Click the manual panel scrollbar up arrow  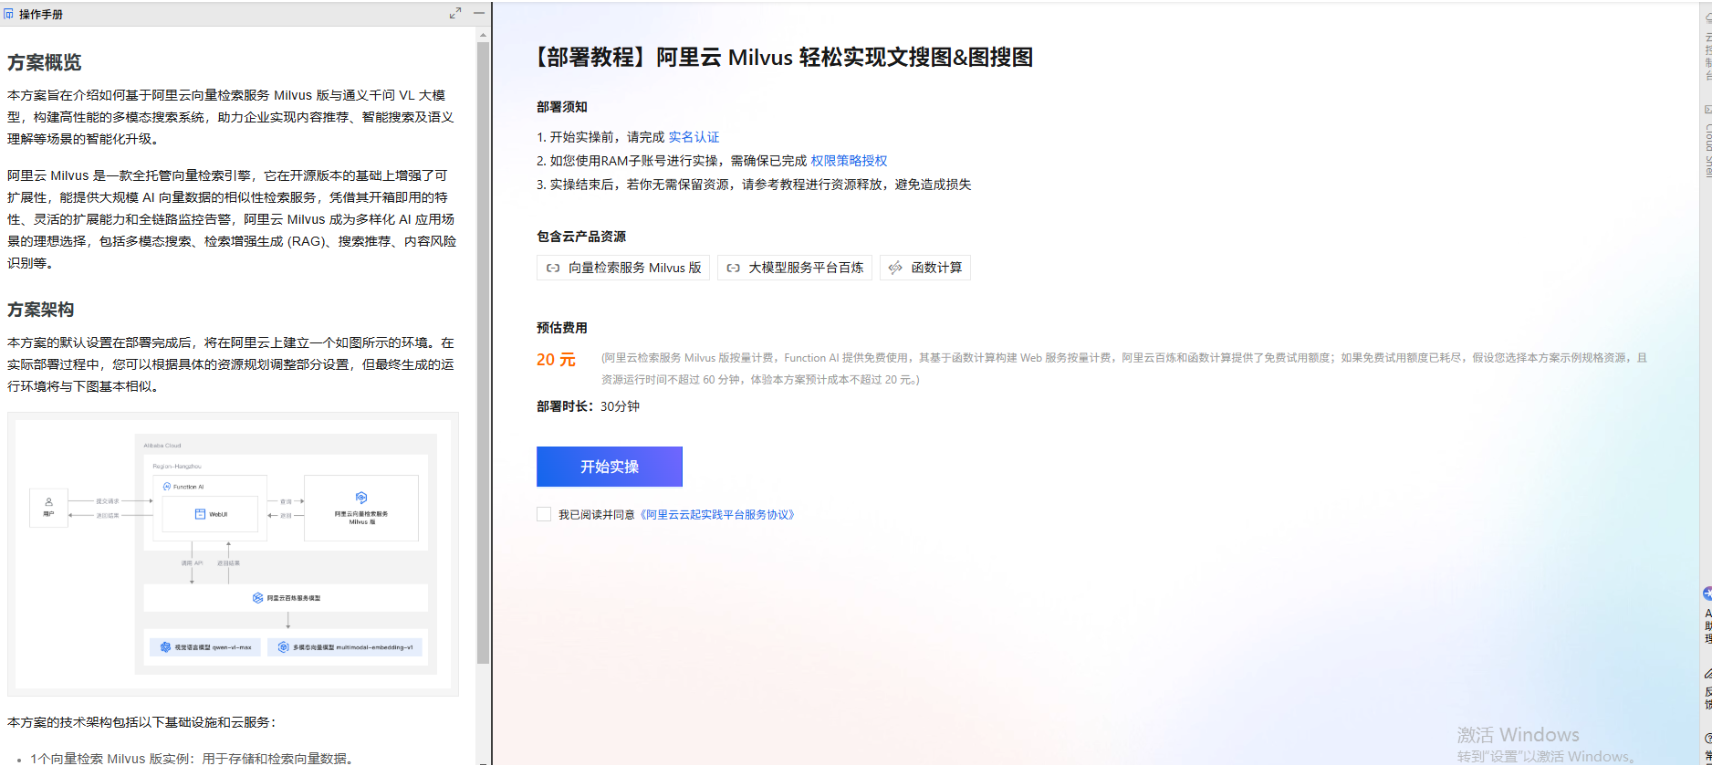483,35
